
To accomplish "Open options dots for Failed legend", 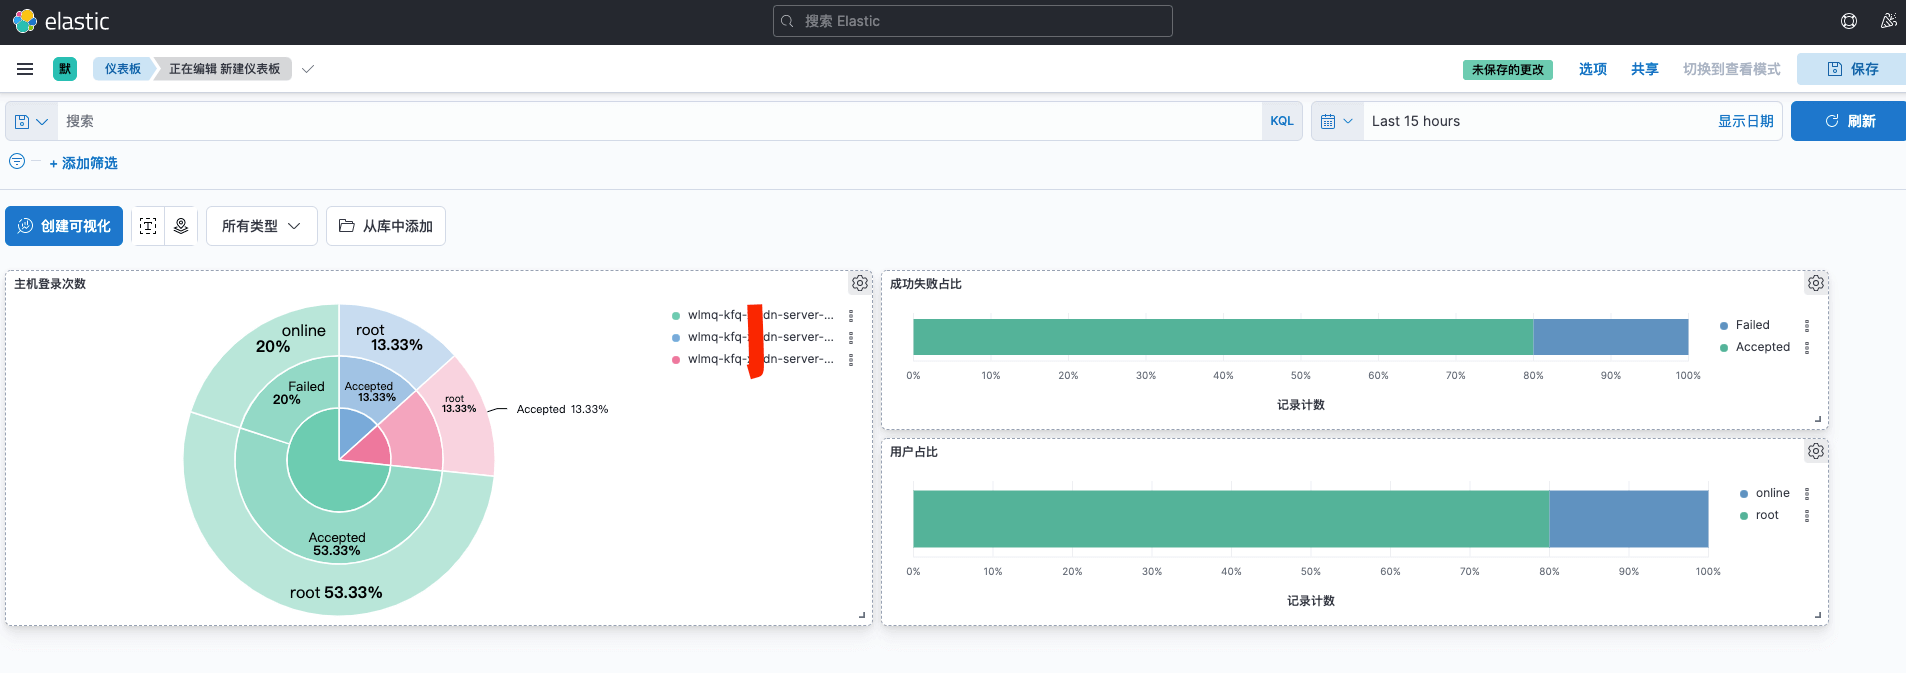I will coord(1807,326).
